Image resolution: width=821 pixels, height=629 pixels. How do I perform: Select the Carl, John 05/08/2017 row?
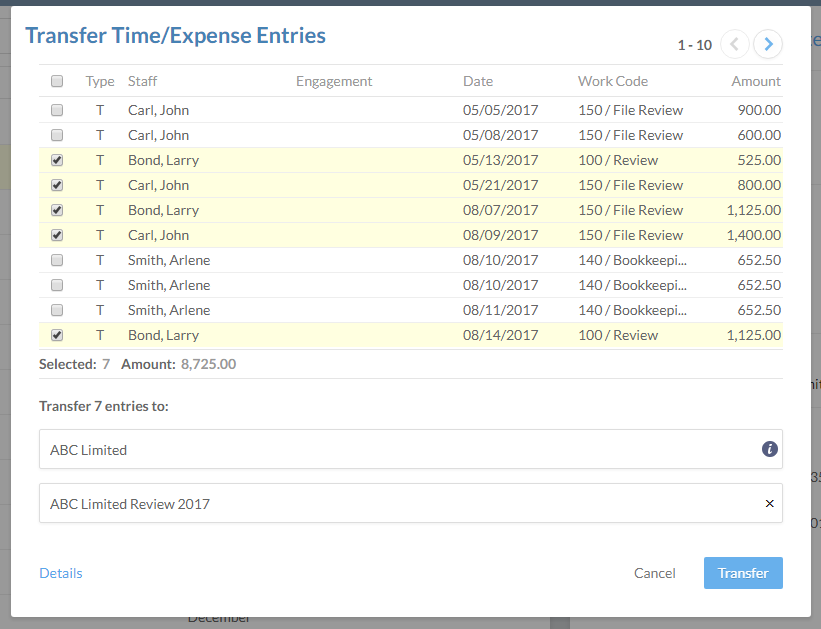[300, 135]
